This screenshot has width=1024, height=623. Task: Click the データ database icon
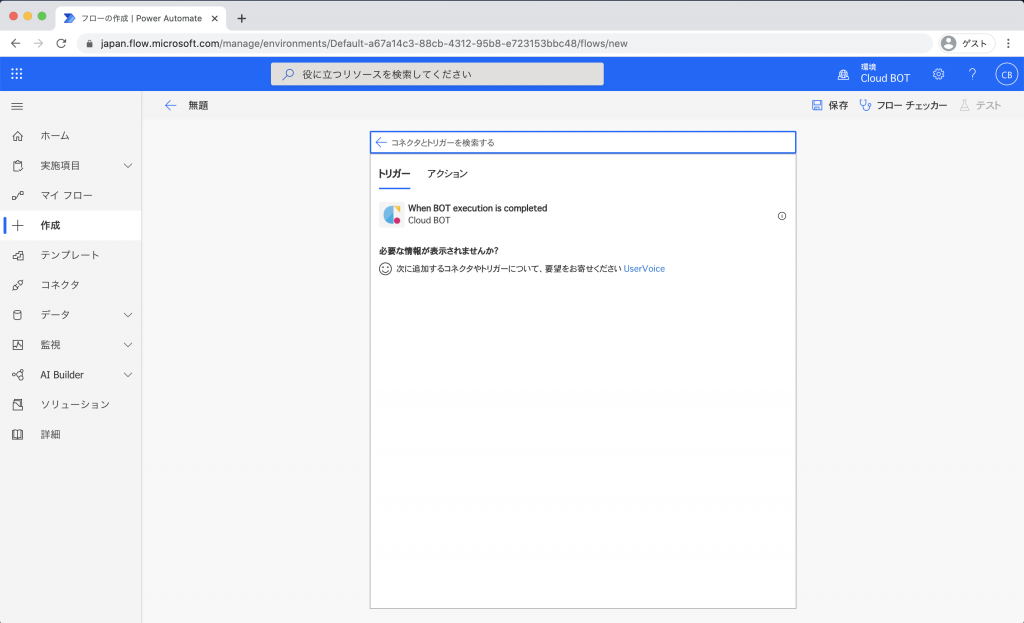tap(18, 315)
